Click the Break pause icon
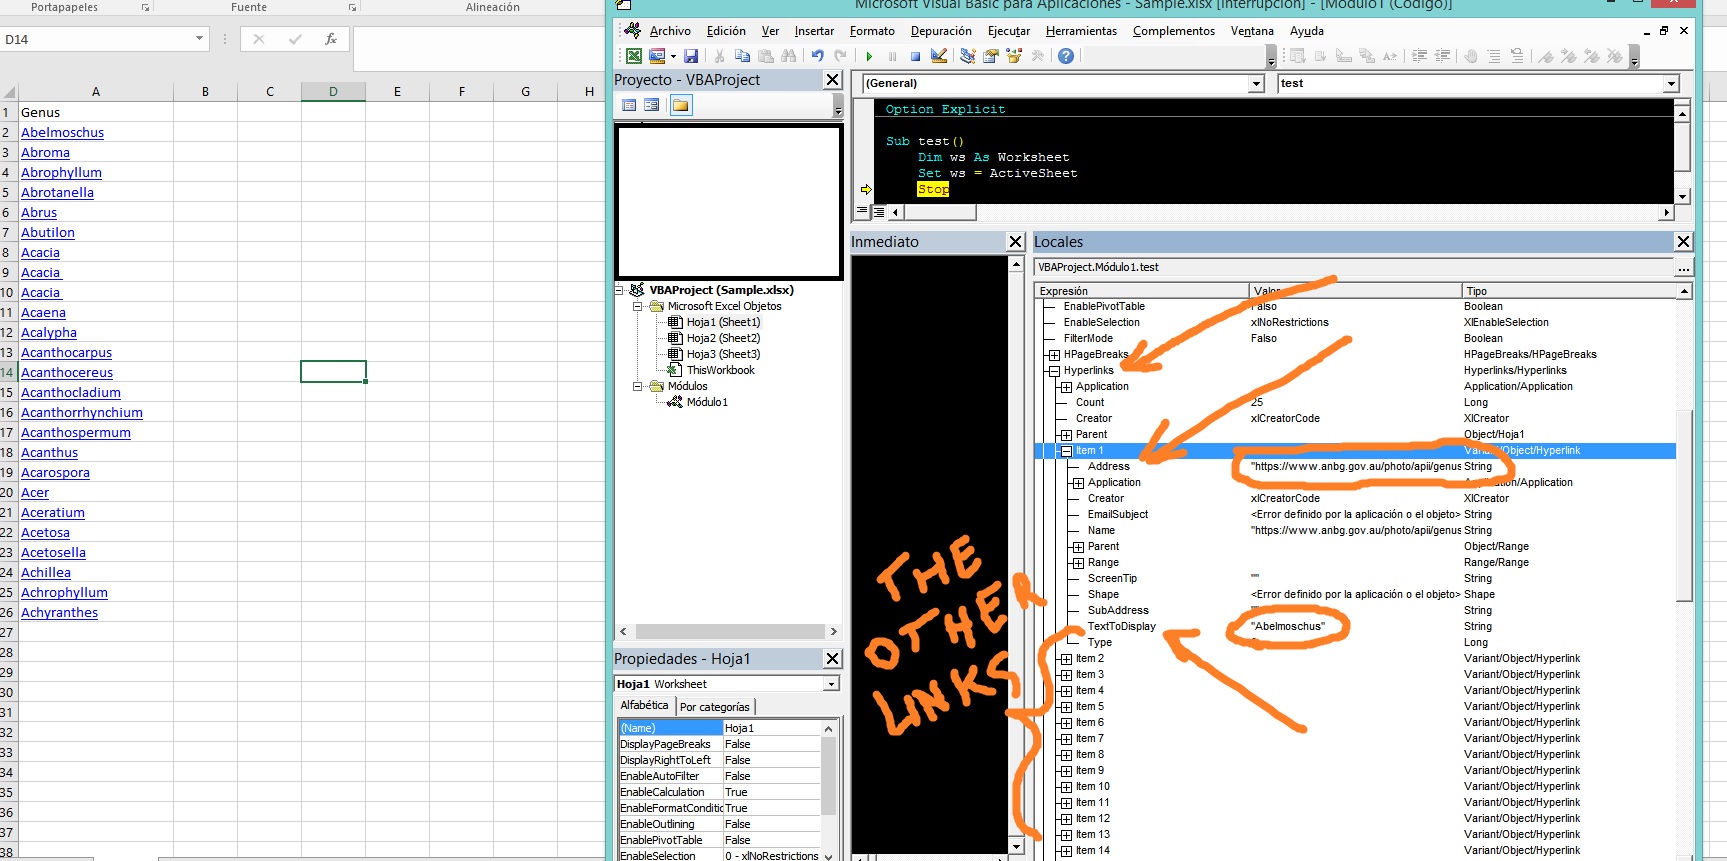This screenshot has width=1727, height=861. point(892,56)
